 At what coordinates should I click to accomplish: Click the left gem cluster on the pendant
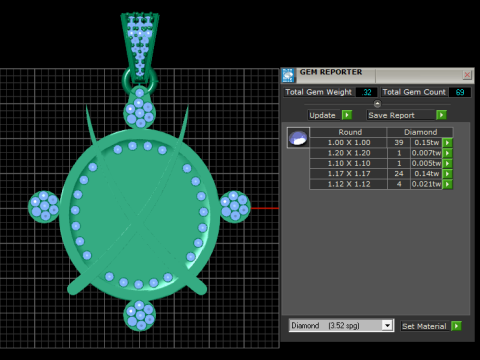click(44, 207)
